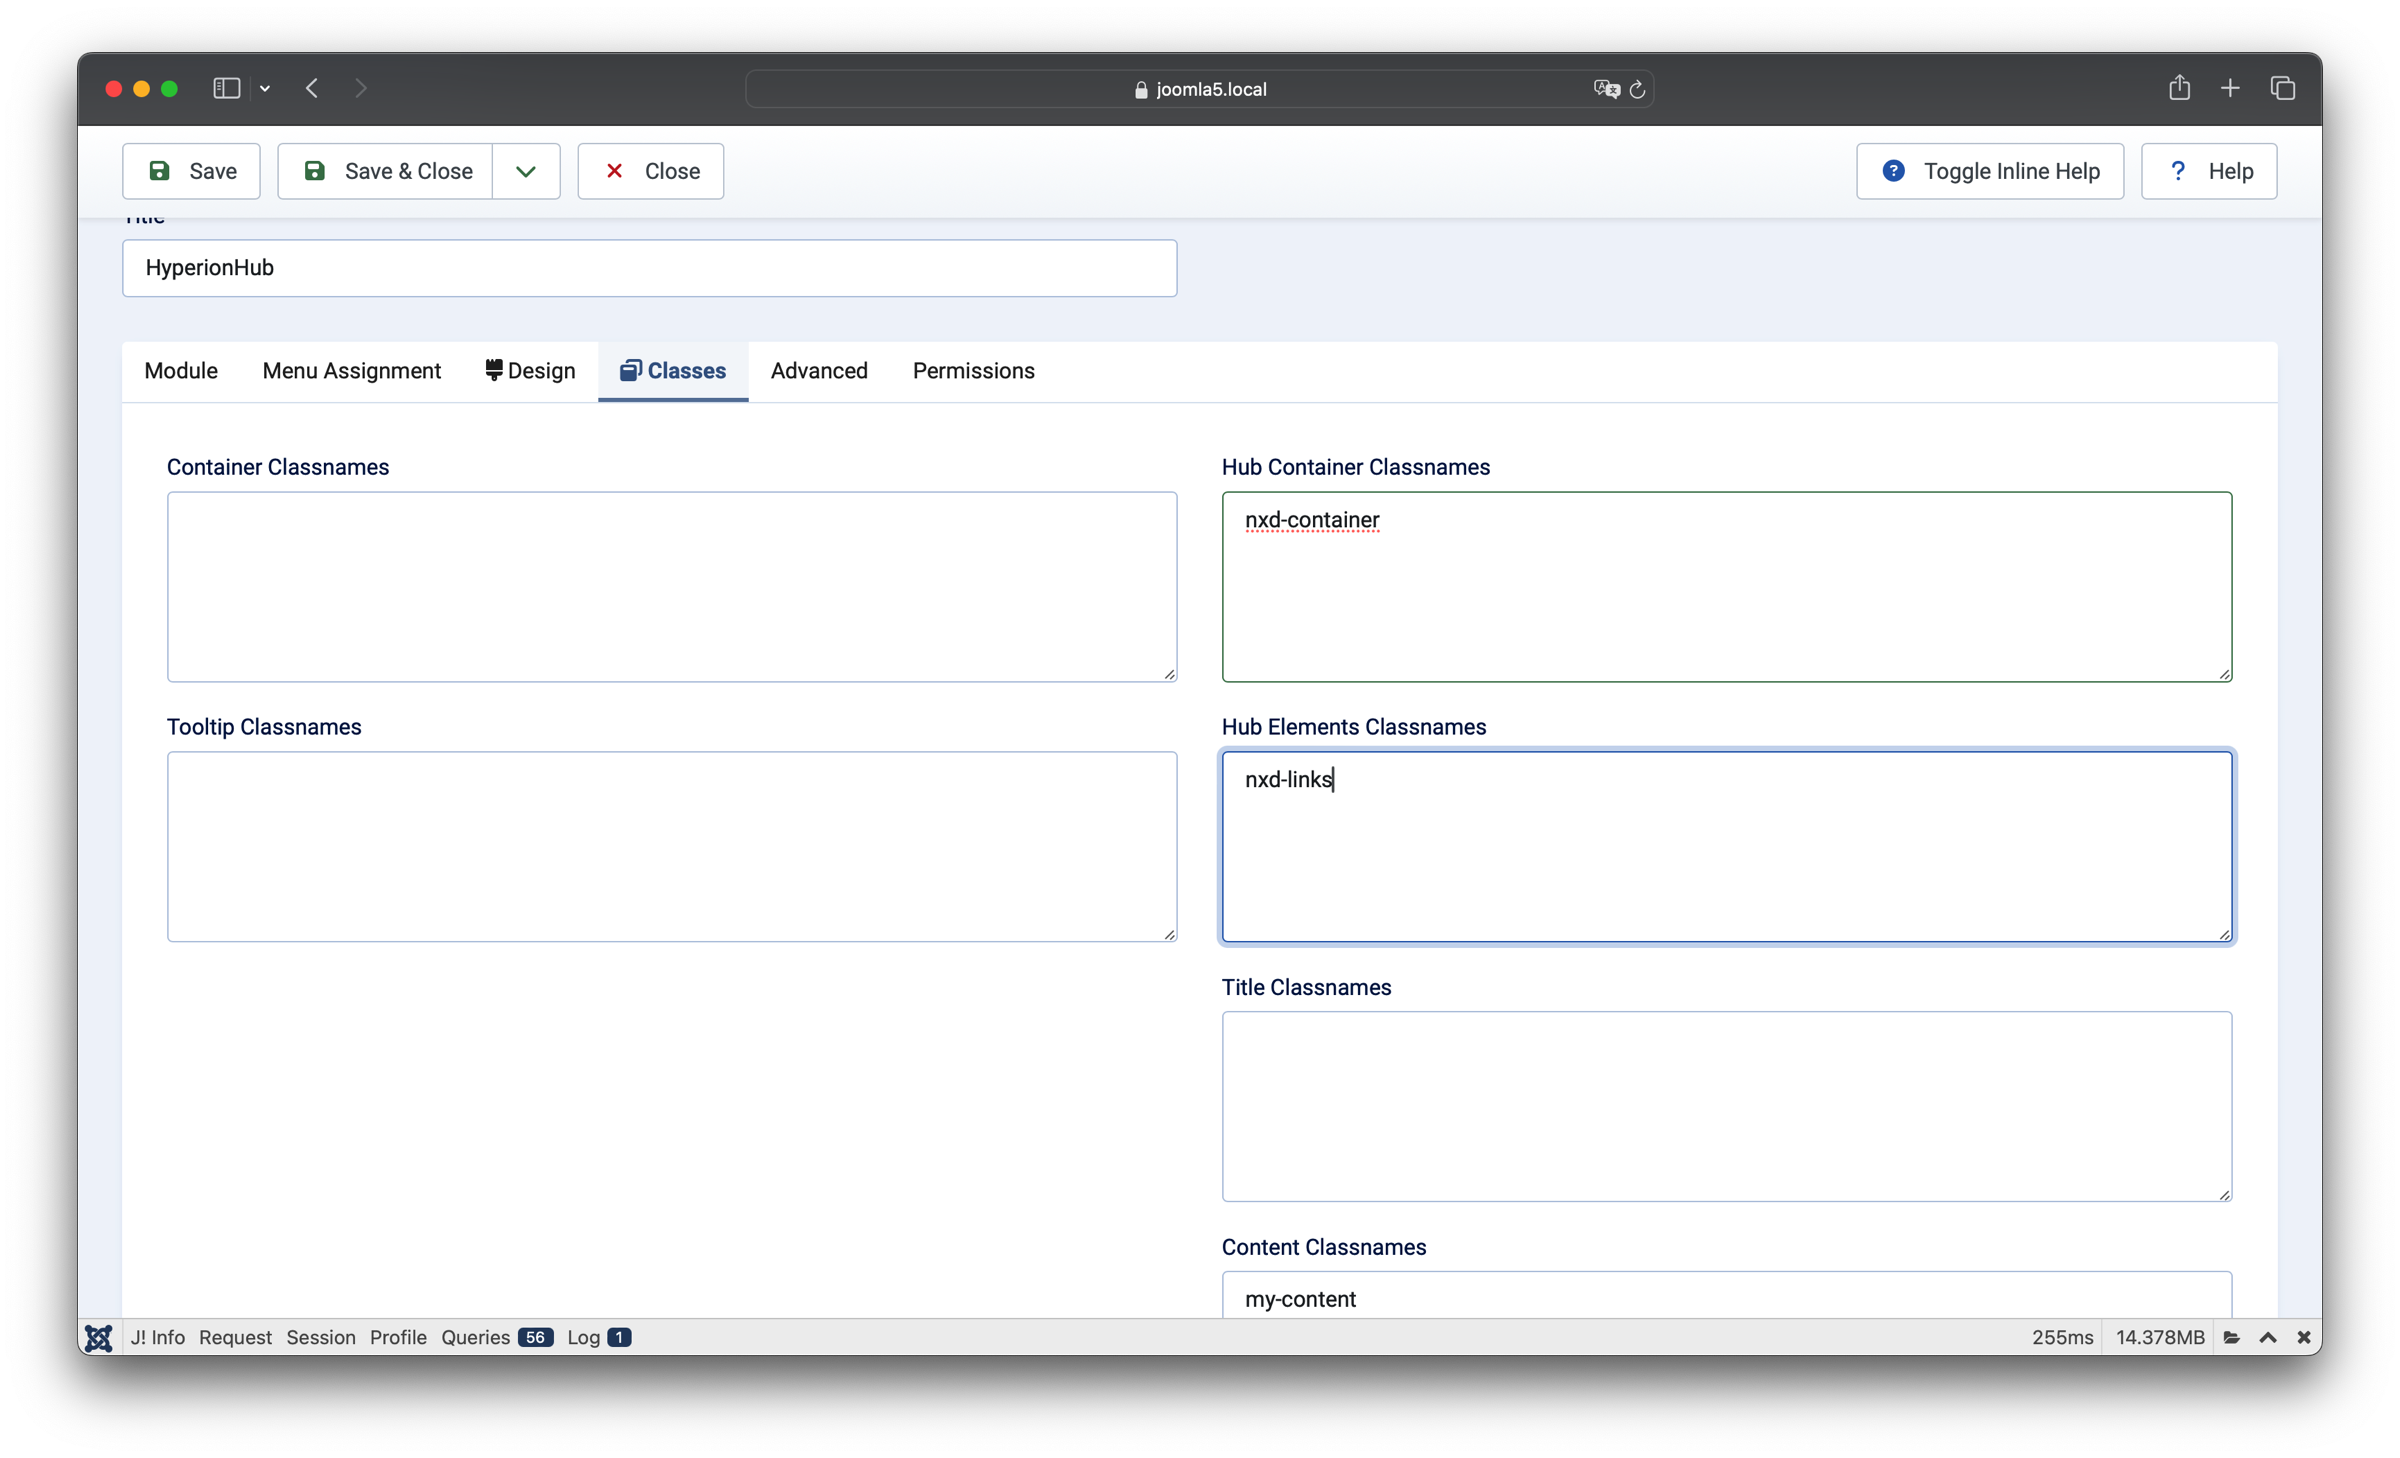
Task: Reload the page with refresh icon
Action: (1637, 89)
